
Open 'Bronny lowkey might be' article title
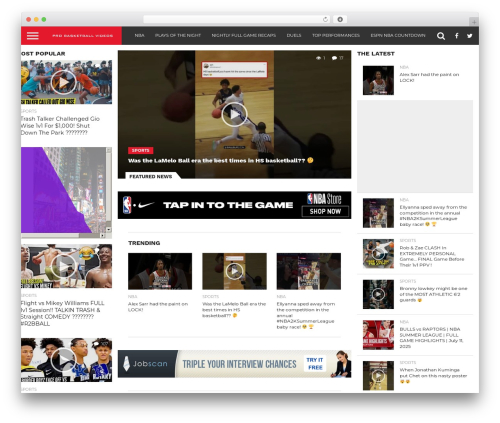pyautogui.click(x=433, y=294)
